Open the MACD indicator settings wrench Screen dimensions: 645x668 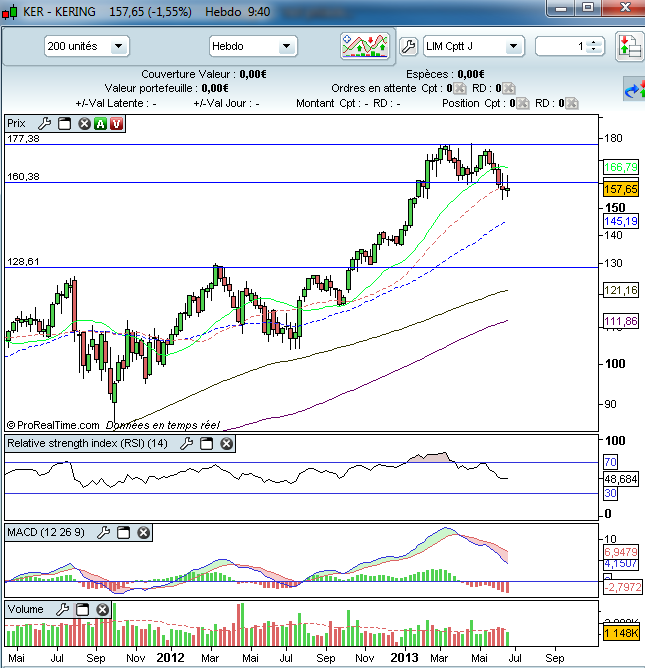coord(104,533)
